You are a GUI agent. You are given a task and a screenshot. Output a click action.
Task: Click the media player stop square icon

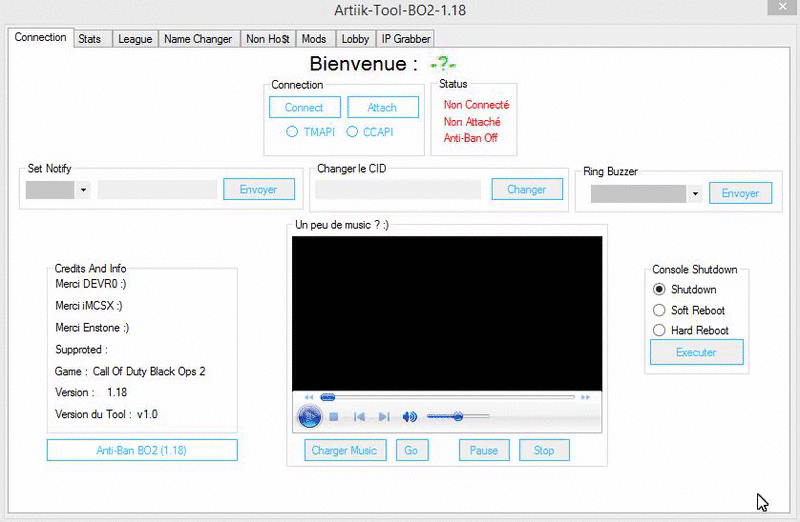point(334,417)
